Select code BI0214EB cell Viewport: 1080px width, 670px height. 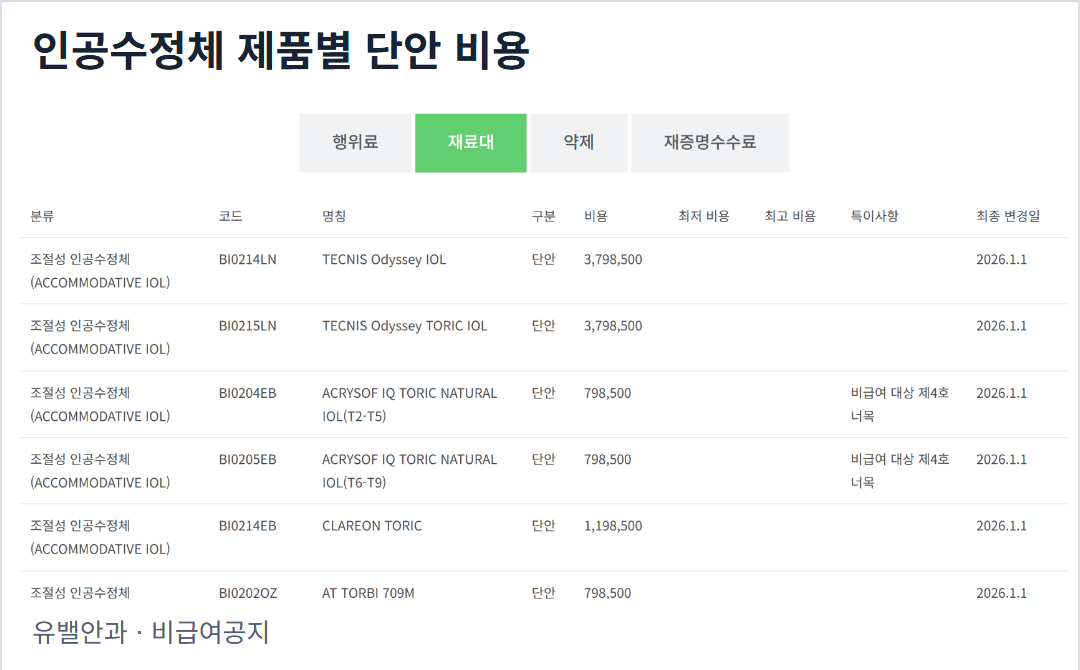click(x=247, y=526)
